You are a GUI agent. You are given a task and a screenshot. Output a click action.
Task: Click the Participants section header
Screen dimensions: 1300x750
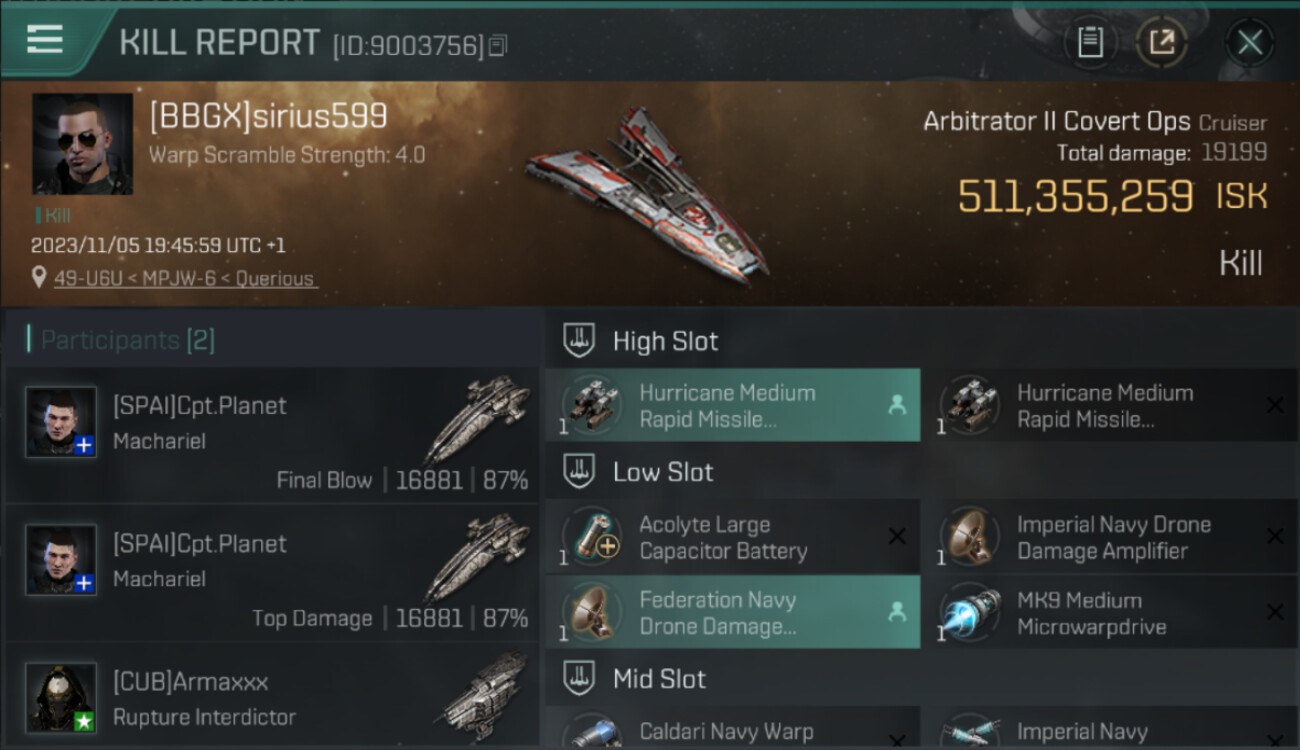click(x=121, y=340)
